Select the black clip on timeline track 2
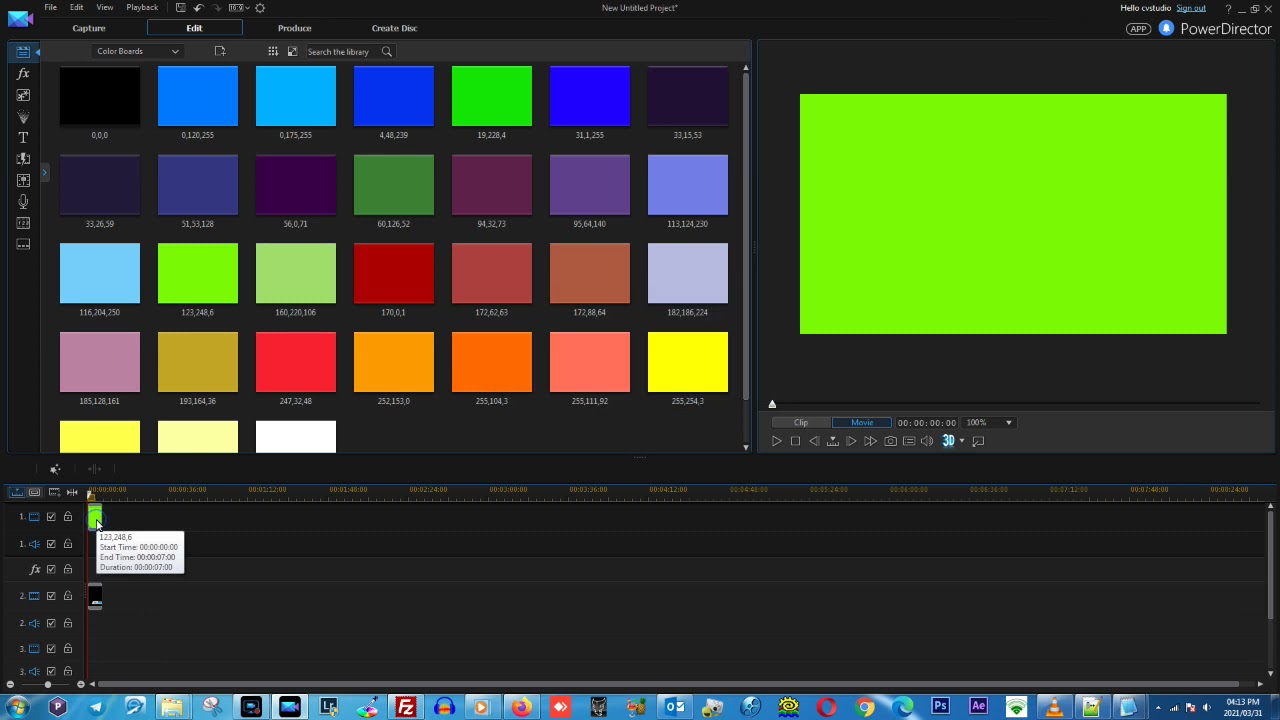Image resolution: width=1280 pixels, height=720 pixels. pos(95,596)
